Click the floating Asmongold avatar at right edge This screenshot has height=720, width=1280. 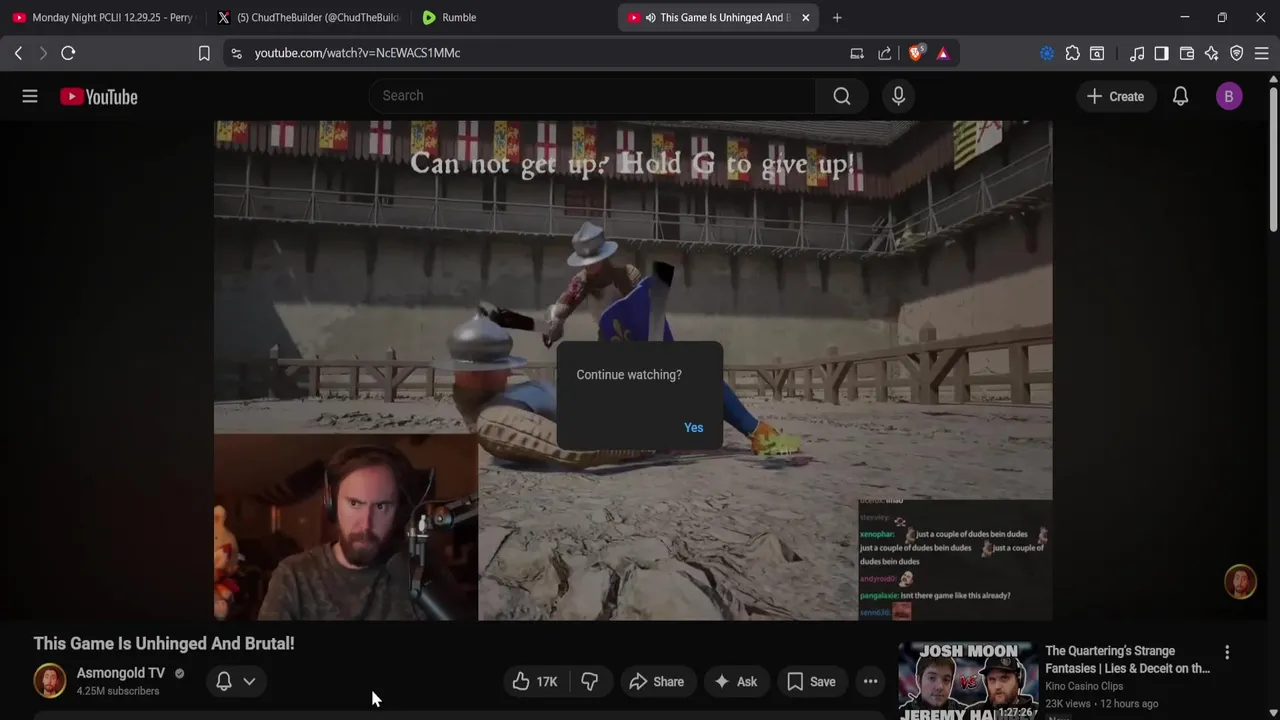click(x=1240, y=582)
